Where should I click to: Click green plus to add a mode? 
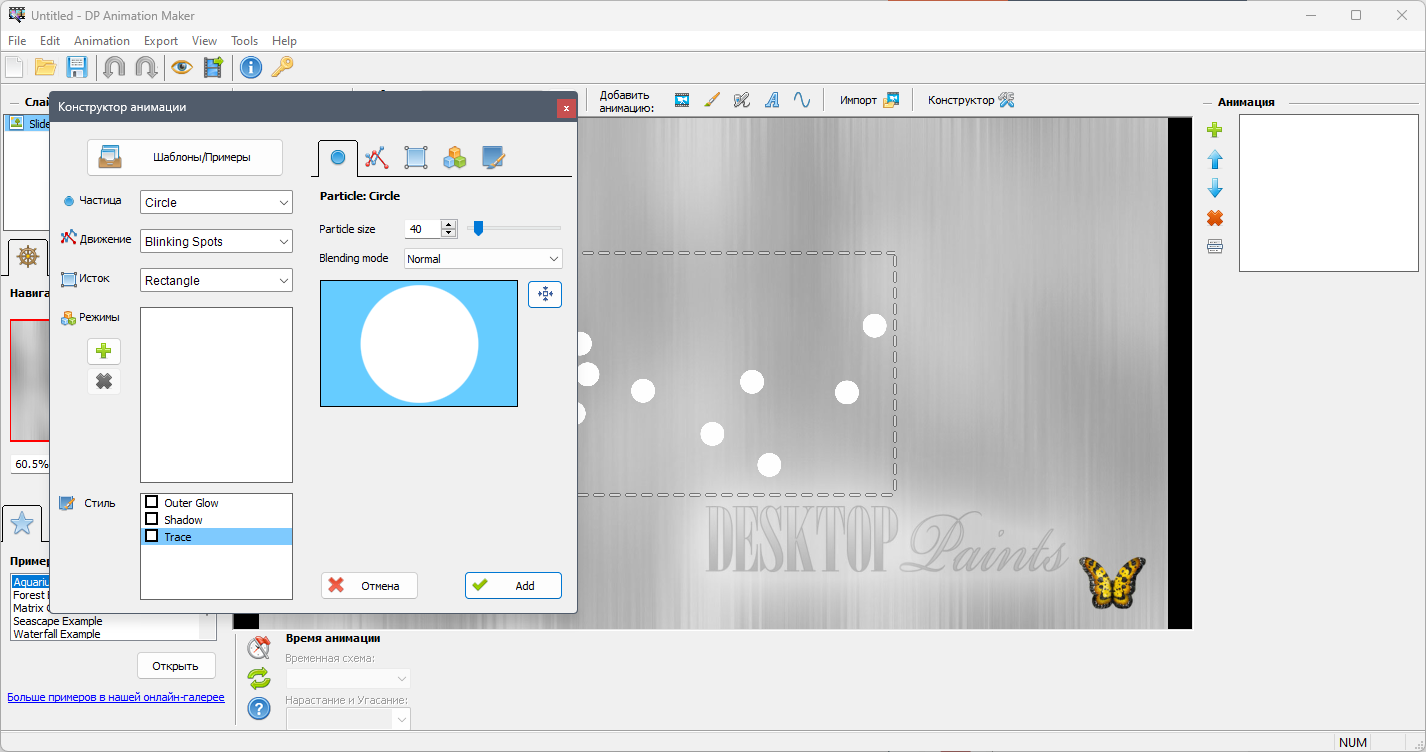pos(104,351)
